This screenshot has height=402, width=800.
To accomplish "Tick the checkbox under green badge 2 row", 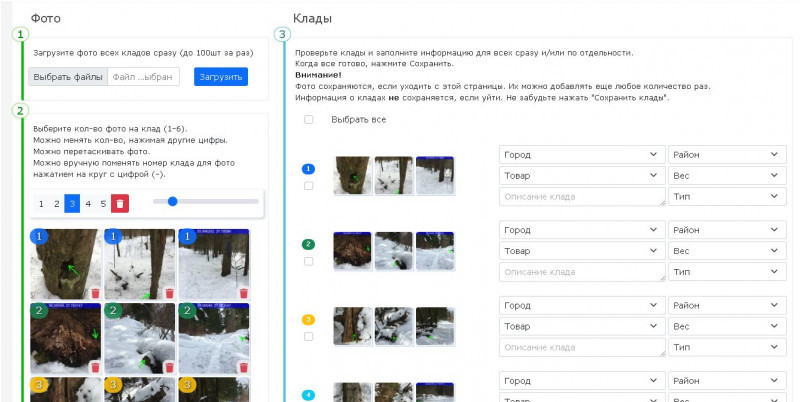I will 308,261.
